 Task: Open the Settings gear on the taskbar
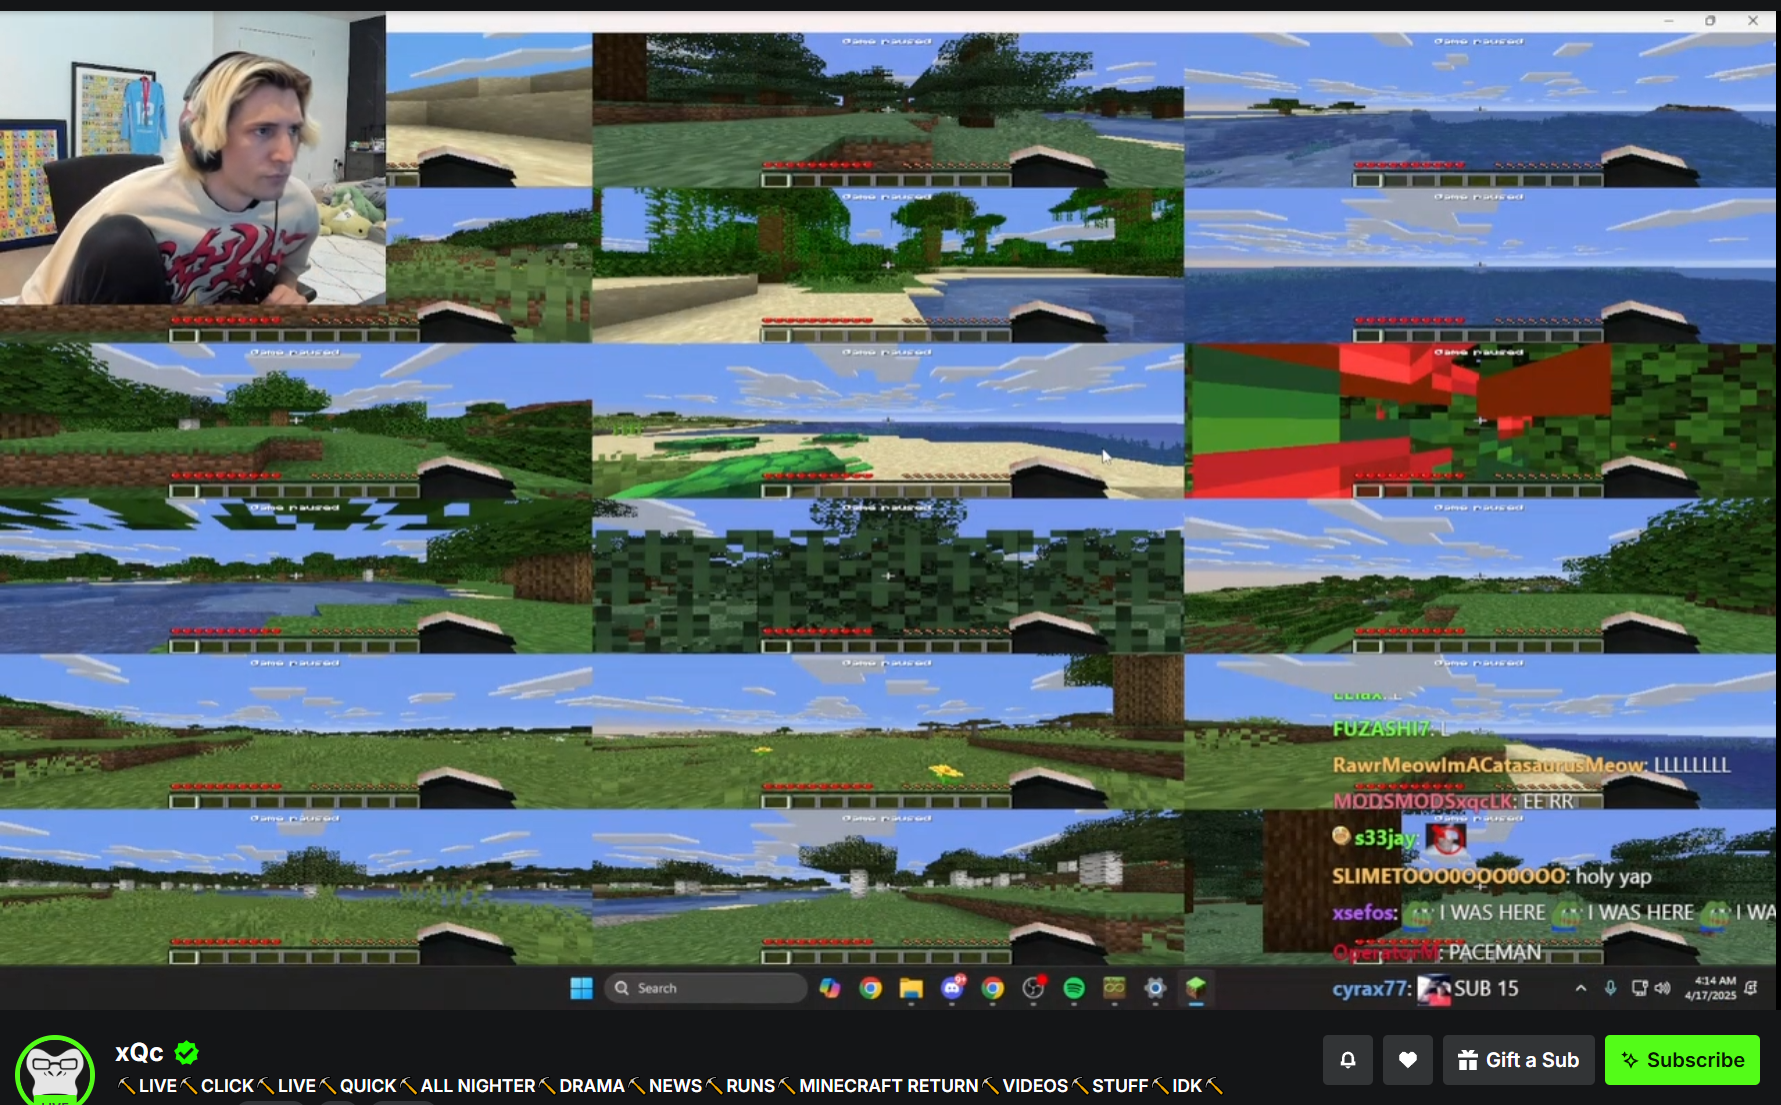click(1155, 988)
